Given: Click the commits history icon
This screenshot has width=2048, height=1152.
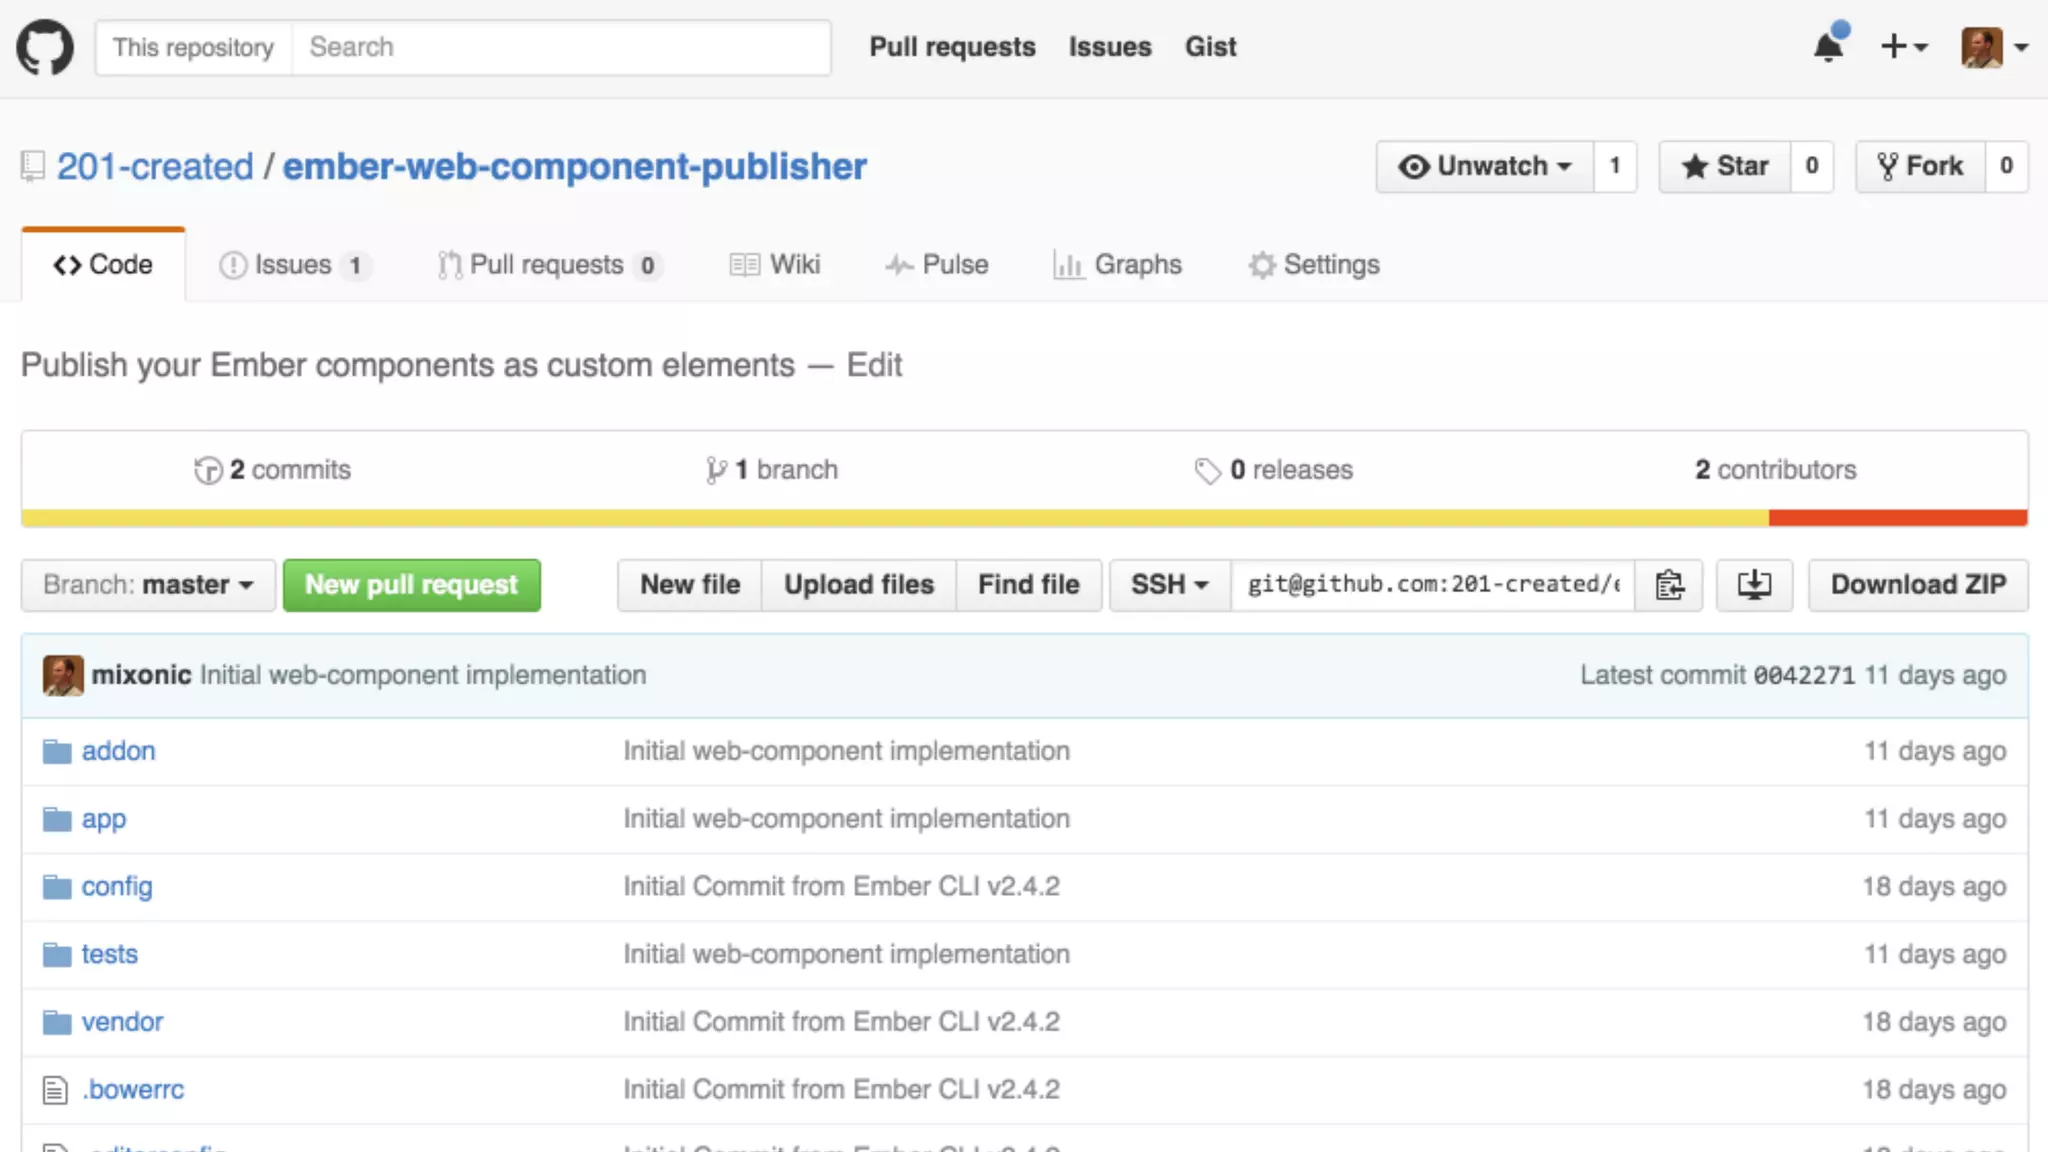Looking at the screenshot, I should tap(208, 470).
